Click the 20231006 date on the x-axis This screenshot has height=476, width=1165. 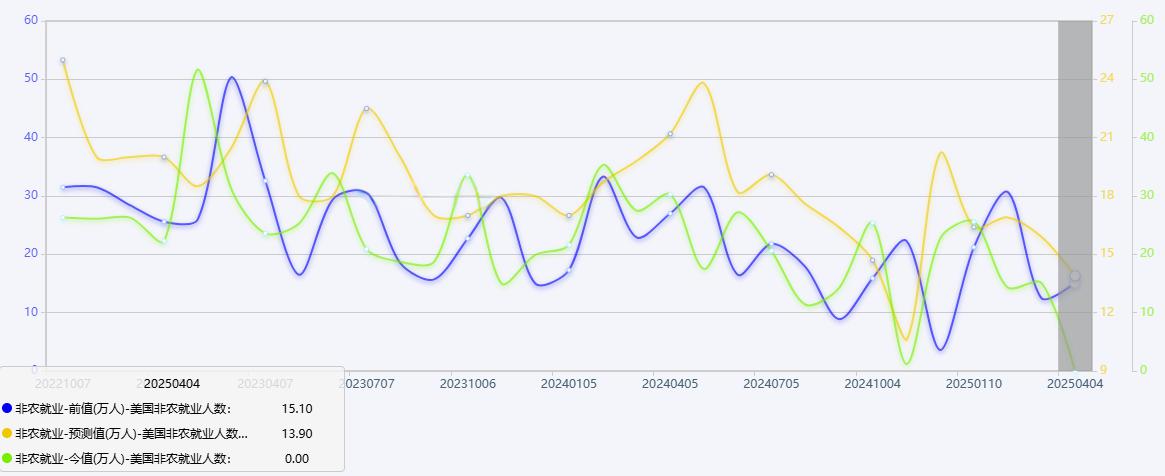pyautogui.click(x=468, y=383)
